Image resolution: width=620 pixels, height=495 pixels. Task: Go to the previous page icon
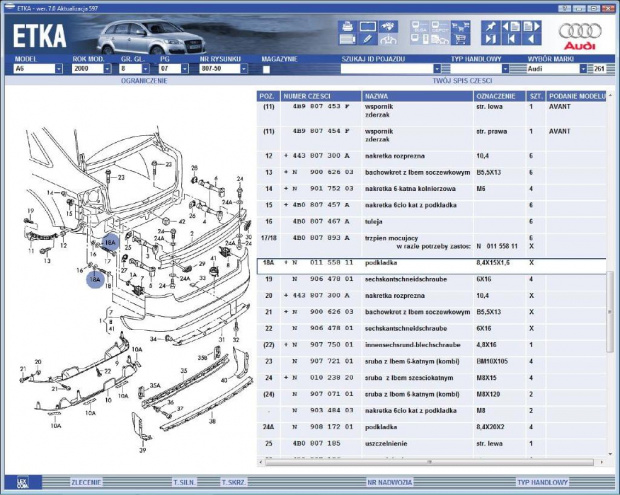pyautogui.click(x=511, y=26)
